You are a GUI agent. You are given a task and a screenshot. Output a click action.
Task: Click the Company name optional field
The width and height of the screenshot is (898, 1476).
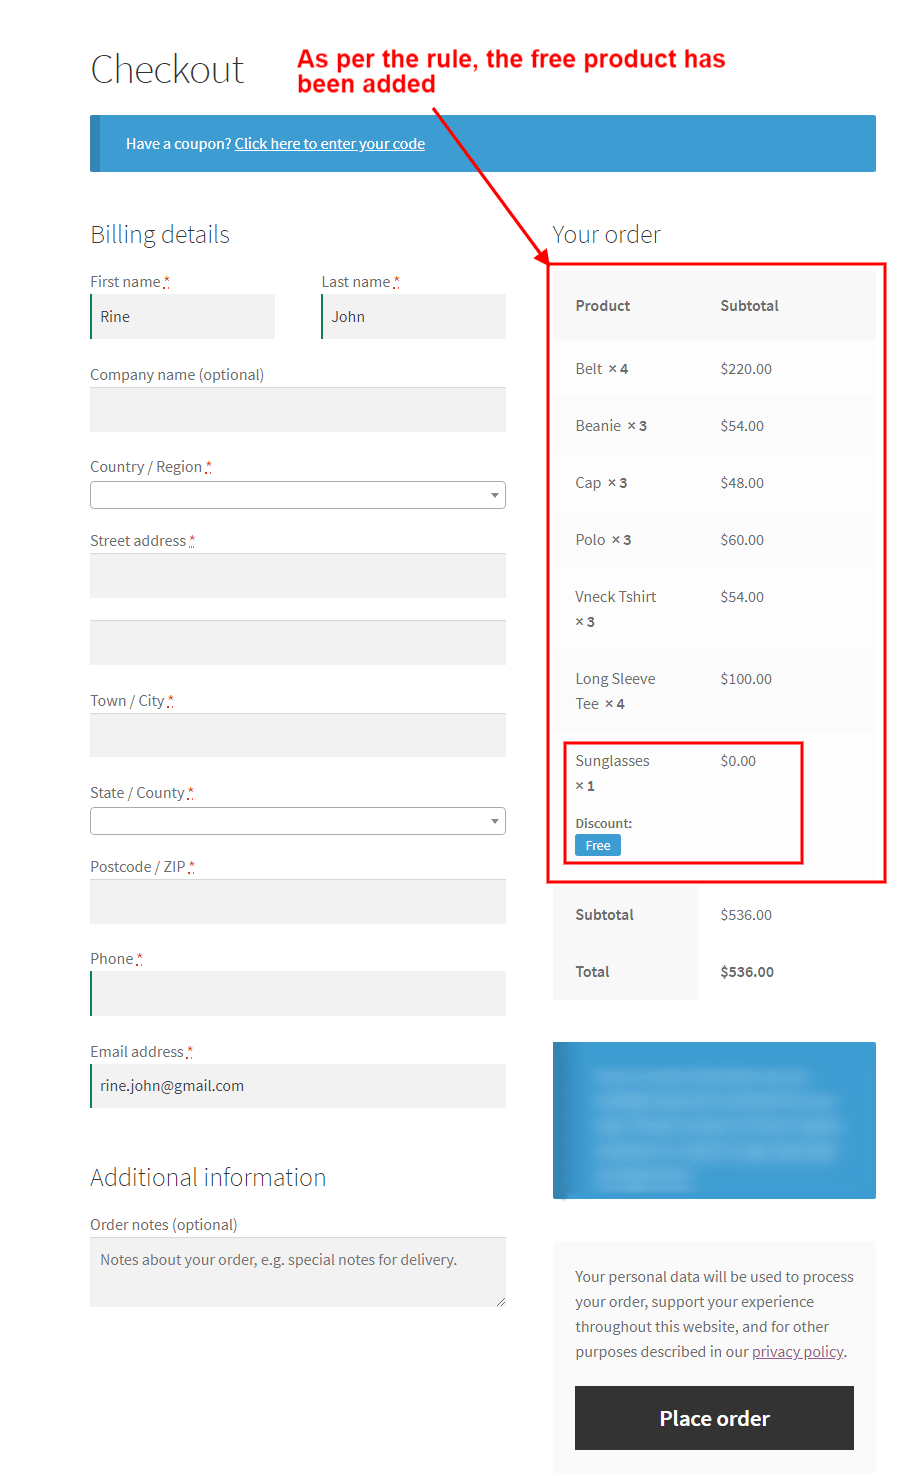[297, 409]
